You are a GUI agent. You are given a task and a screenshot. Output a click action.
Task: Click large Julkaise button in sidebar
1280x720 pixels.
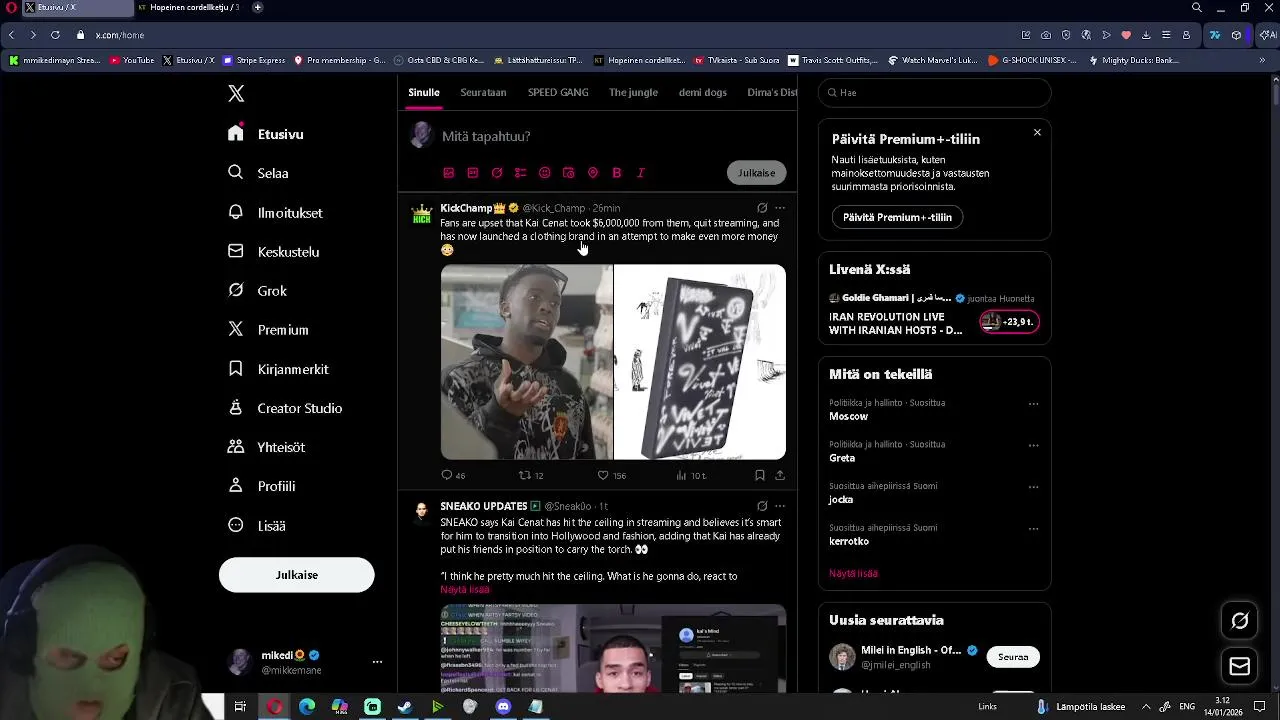296,575
